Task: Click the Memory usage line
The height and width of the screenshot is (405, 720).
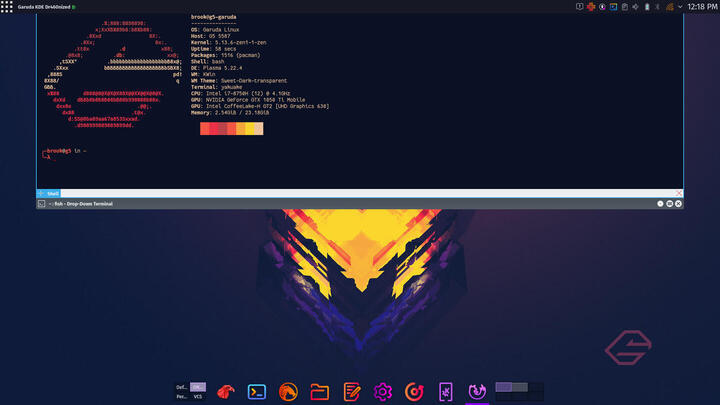Action: pyautogui.click(x=230, y=112)
